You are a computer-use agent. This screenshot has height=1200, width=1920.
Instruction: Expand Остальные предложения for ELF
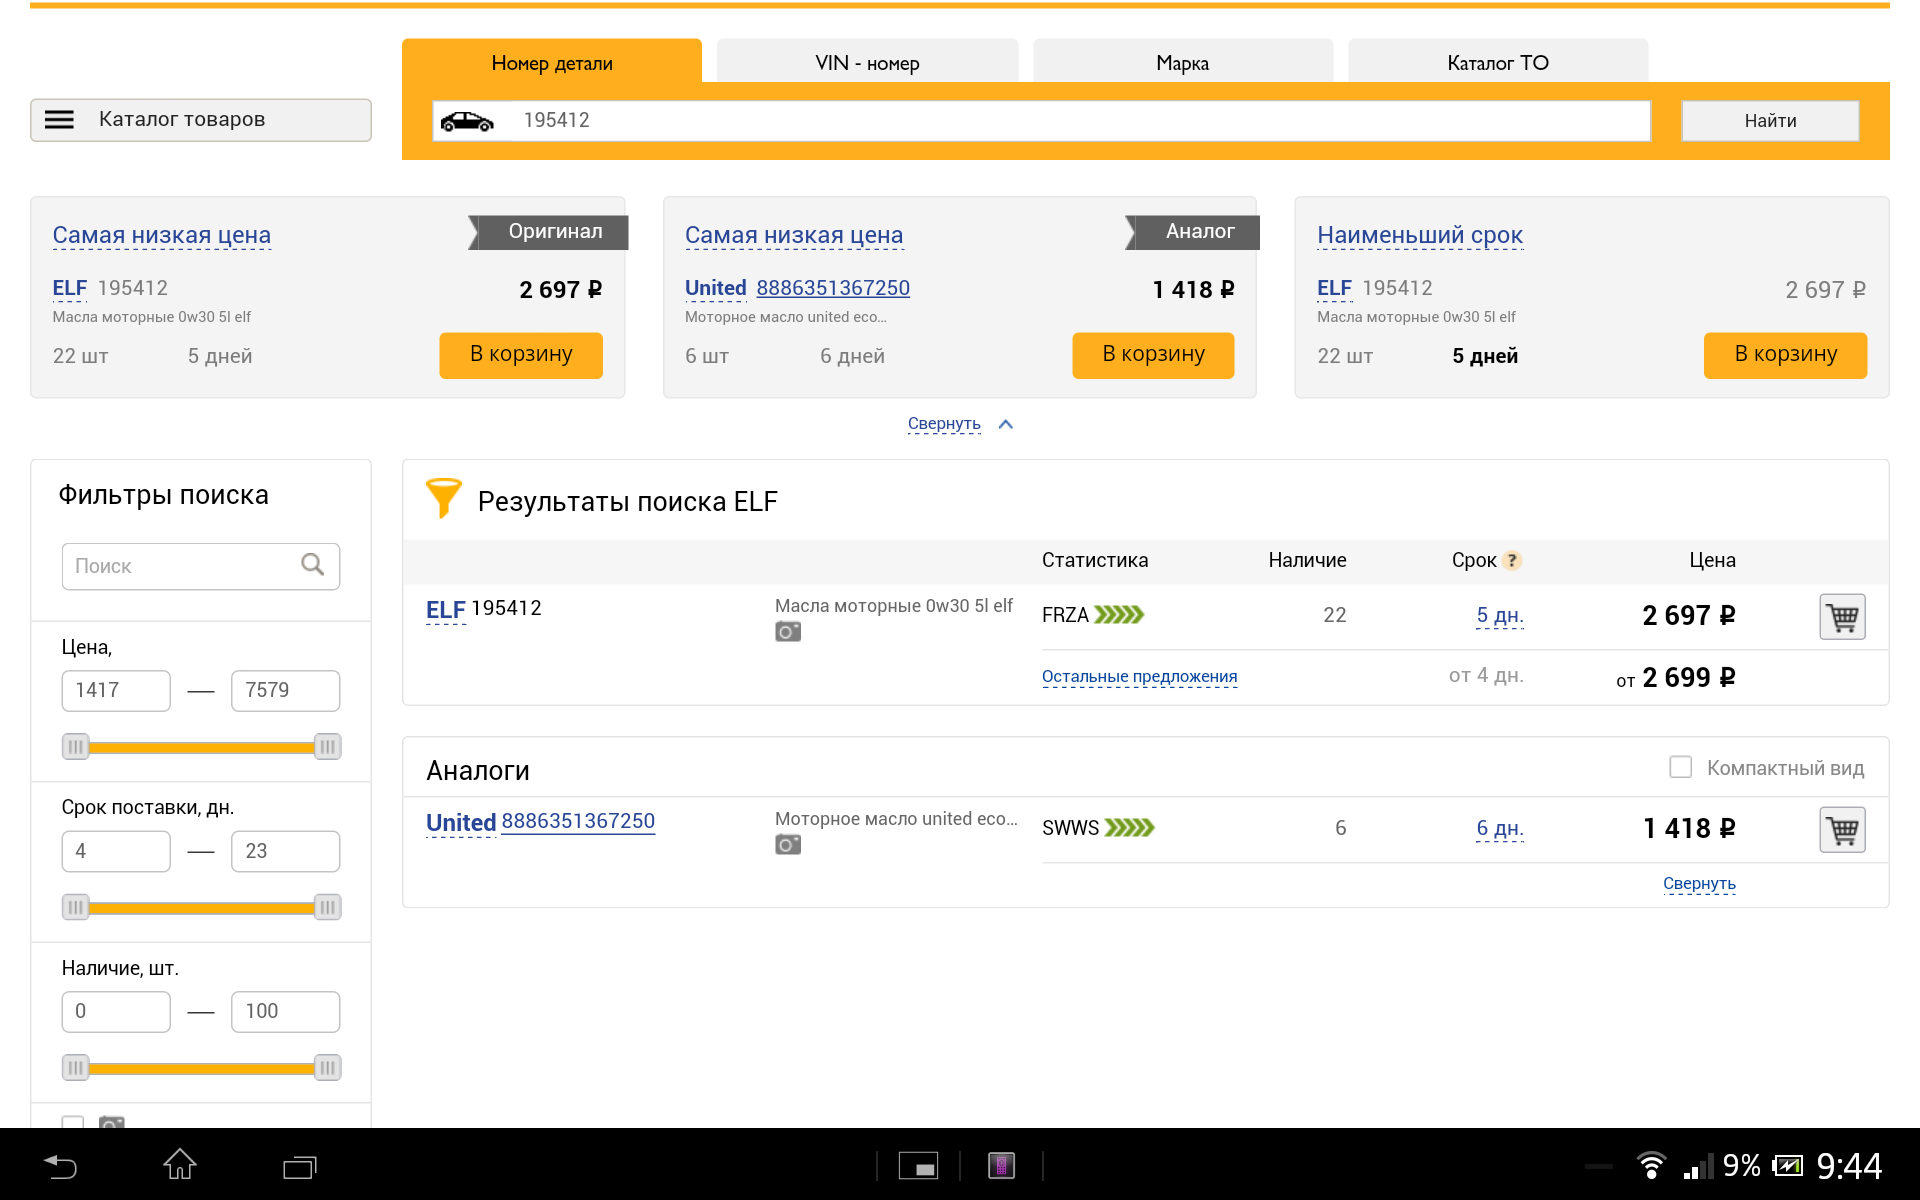(x=1139, y=677)
